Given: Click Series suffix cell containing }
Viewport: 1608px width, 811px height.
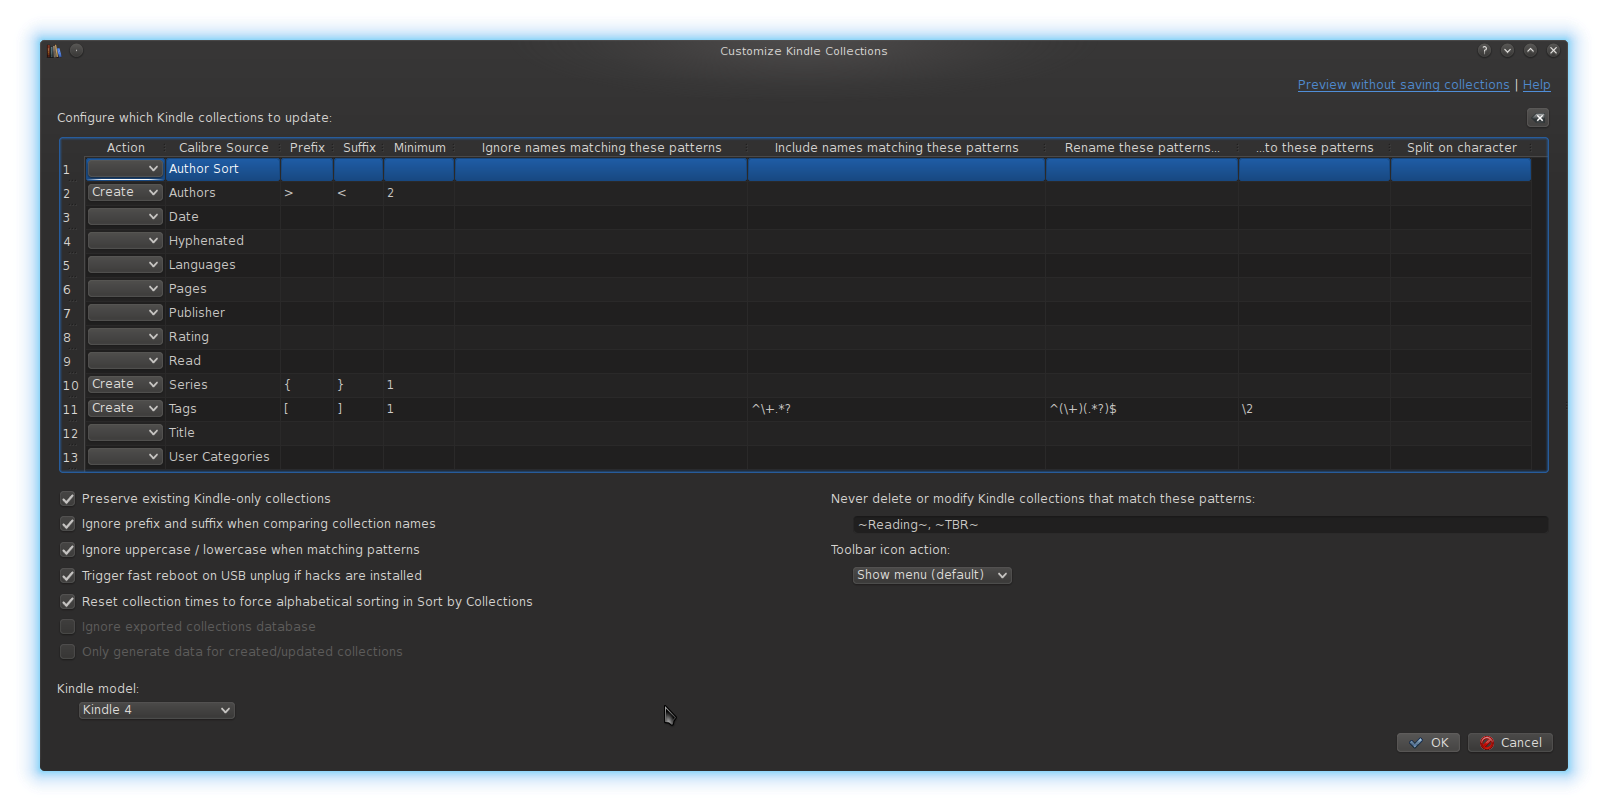Looking at the screenshot, I should [x=359, y=385].
